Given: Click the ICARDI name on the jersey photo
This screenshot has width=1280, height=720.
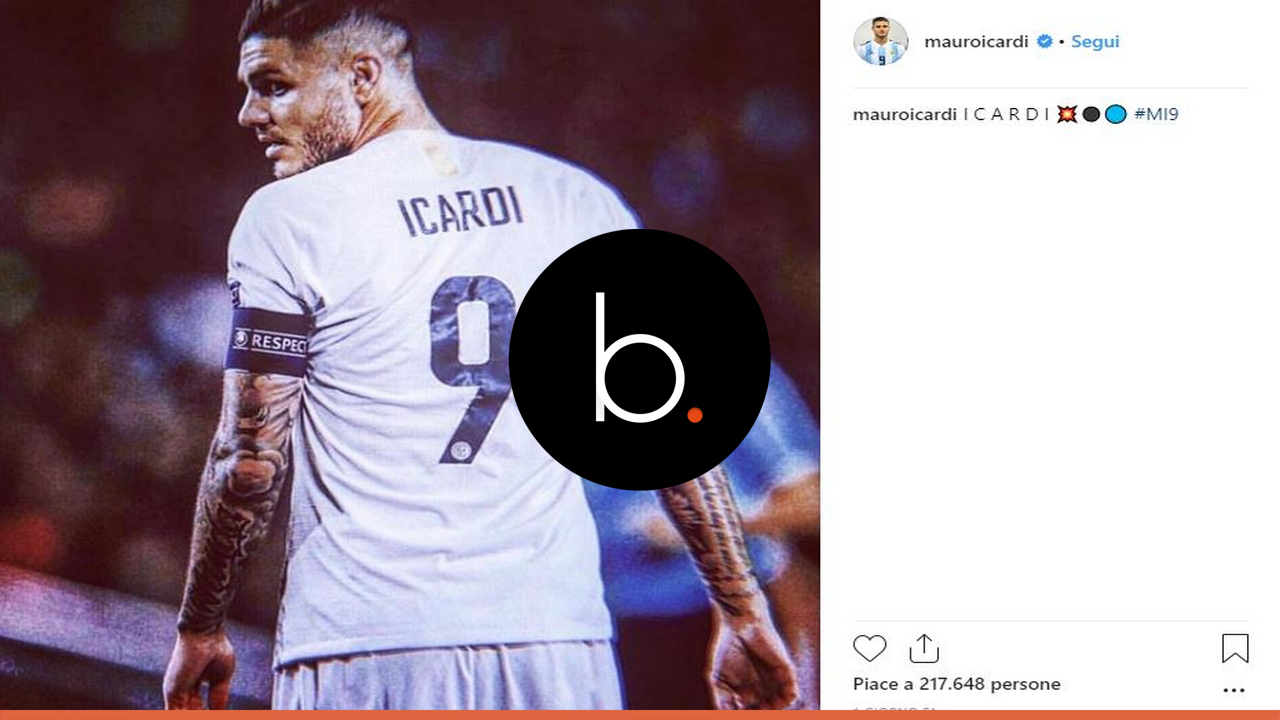Looking at the screenshot, I should coord(461,211).
